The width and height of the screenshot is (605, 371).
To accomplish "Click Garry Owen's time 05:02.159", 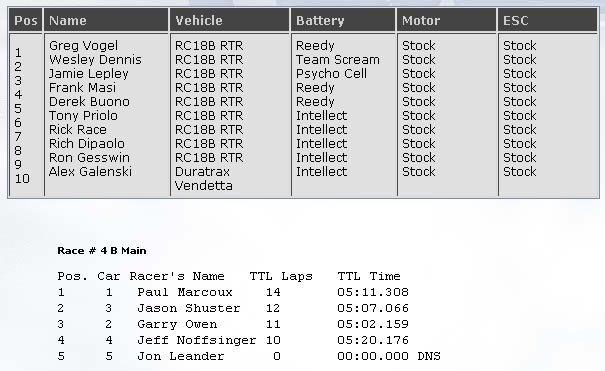I will [x=373, y=324].
